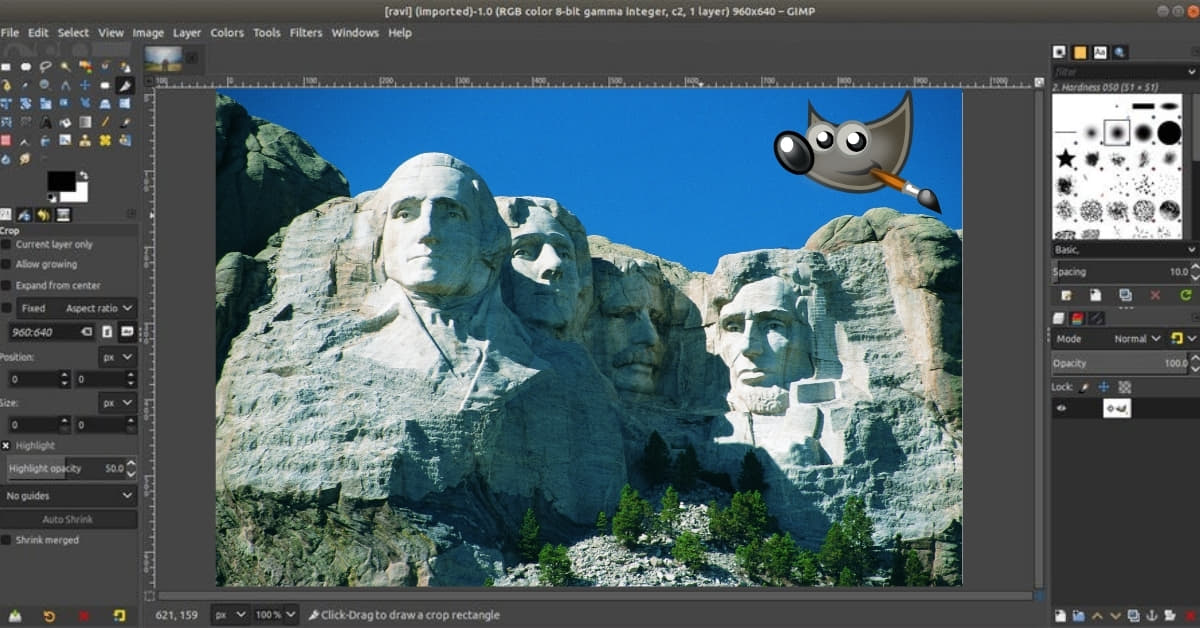This screenshot has height=628, width=1200.
Task: Select the Bucket Fill tool
Action: coord(65,122)
